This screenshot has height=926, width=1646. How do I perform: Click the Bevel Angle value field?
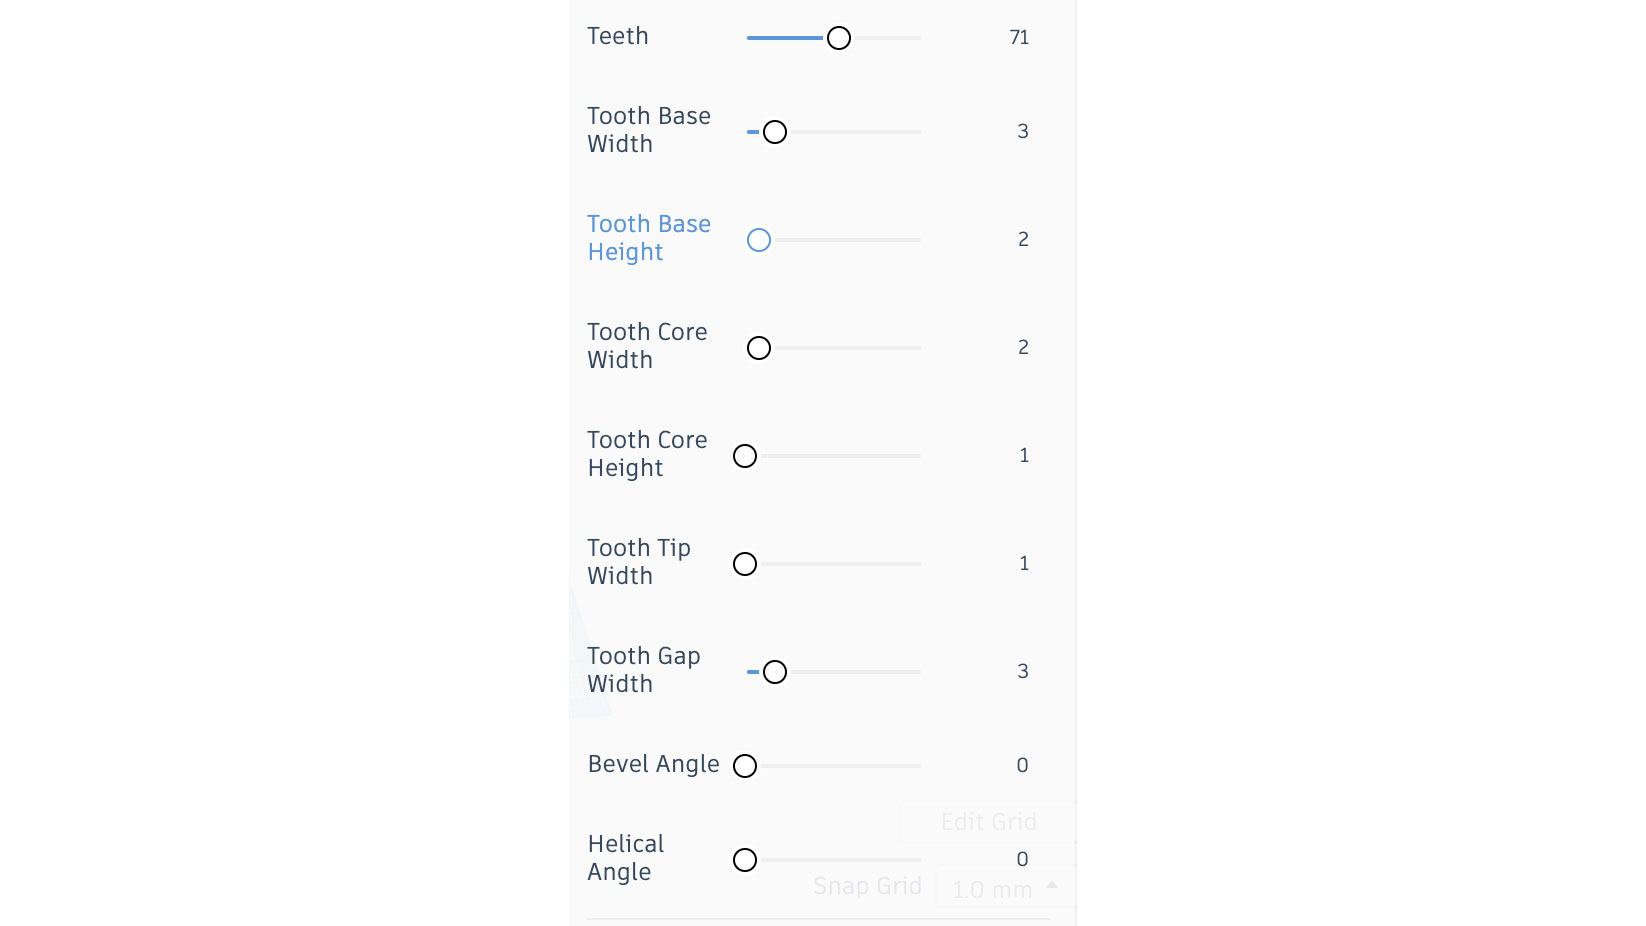[x=1022, y=766]
